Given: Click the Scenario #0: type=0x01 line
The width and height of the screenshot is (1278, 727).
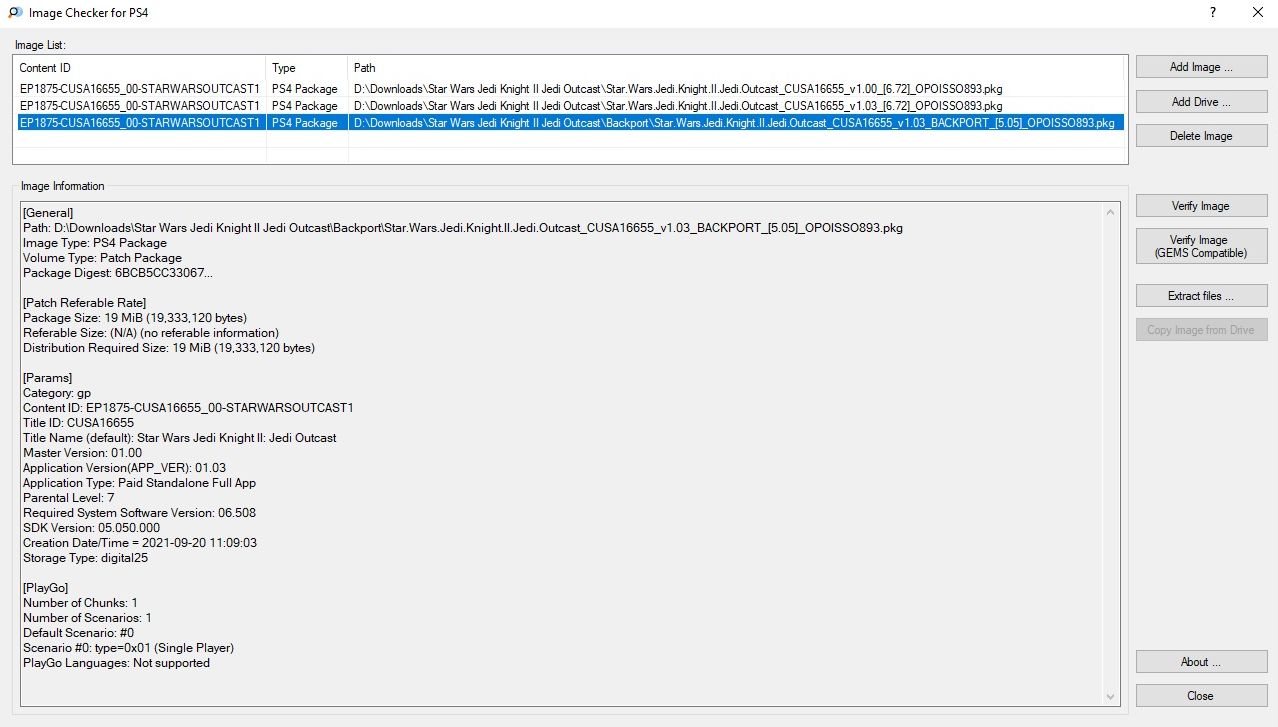Looking at the screenshot, I should [x=128, y=648].
